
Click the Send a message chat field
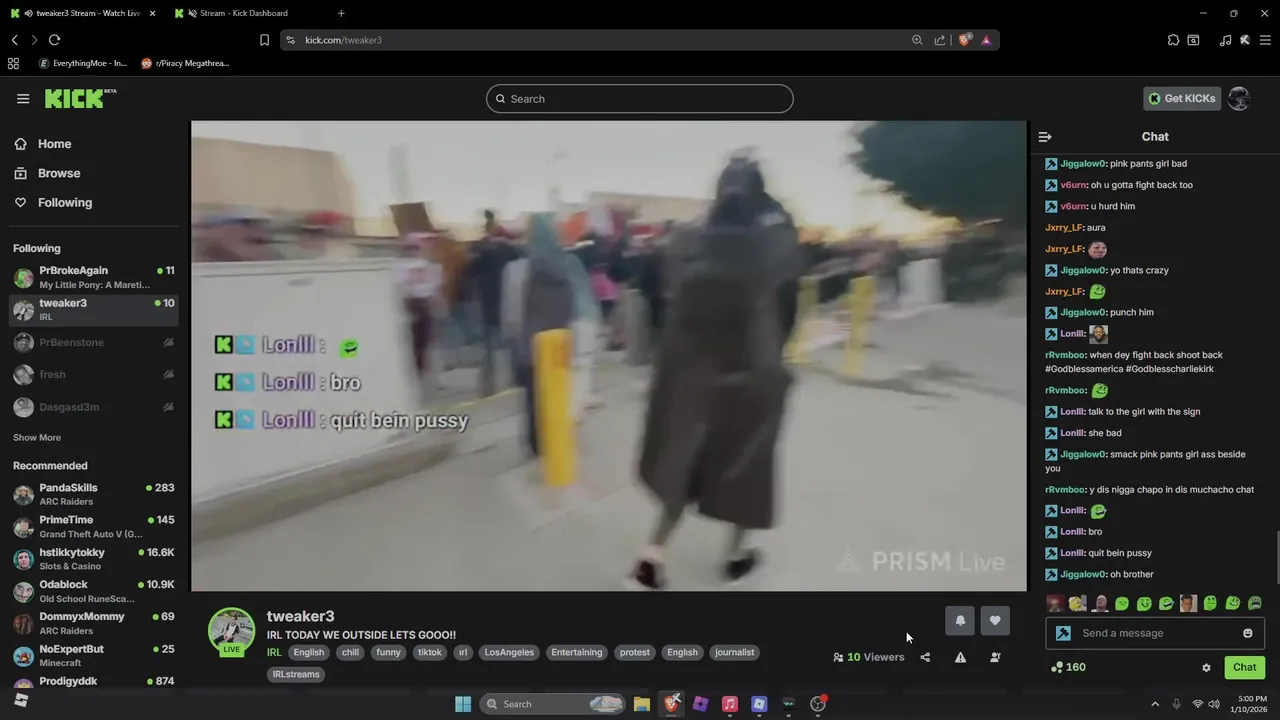[x=1155, y=633]
